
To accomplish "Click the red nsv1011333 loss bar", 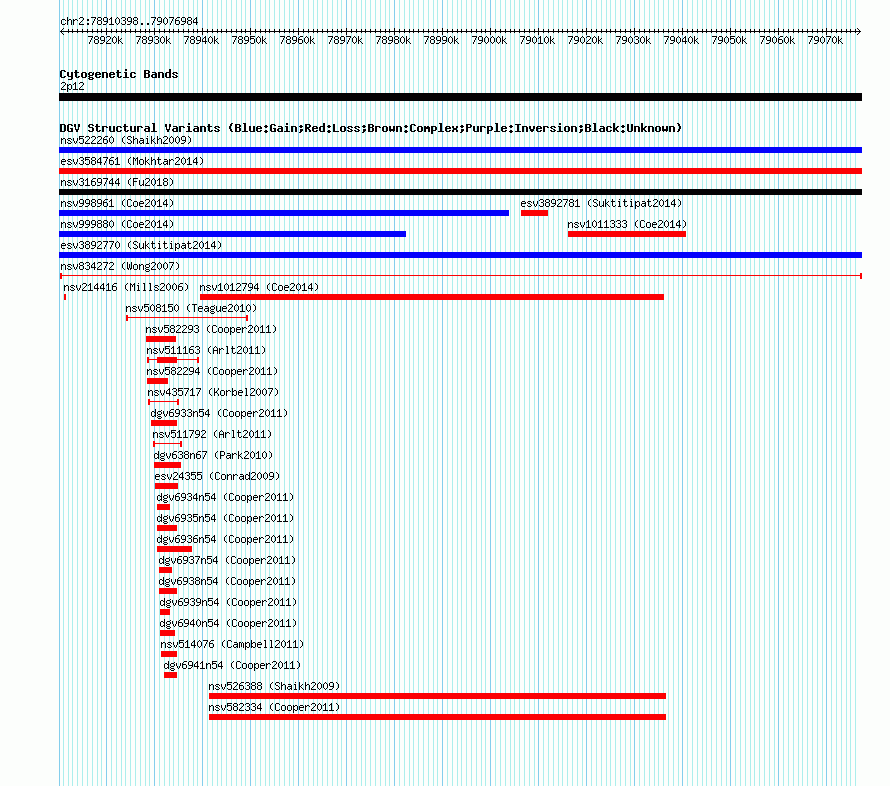I will click(x=627, y=234).
